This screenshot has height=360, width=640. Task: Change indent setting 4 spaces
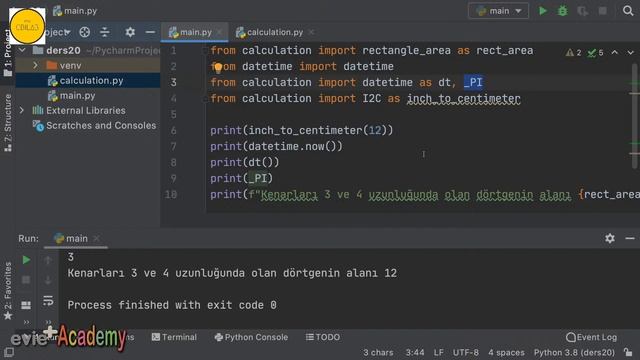506,352
